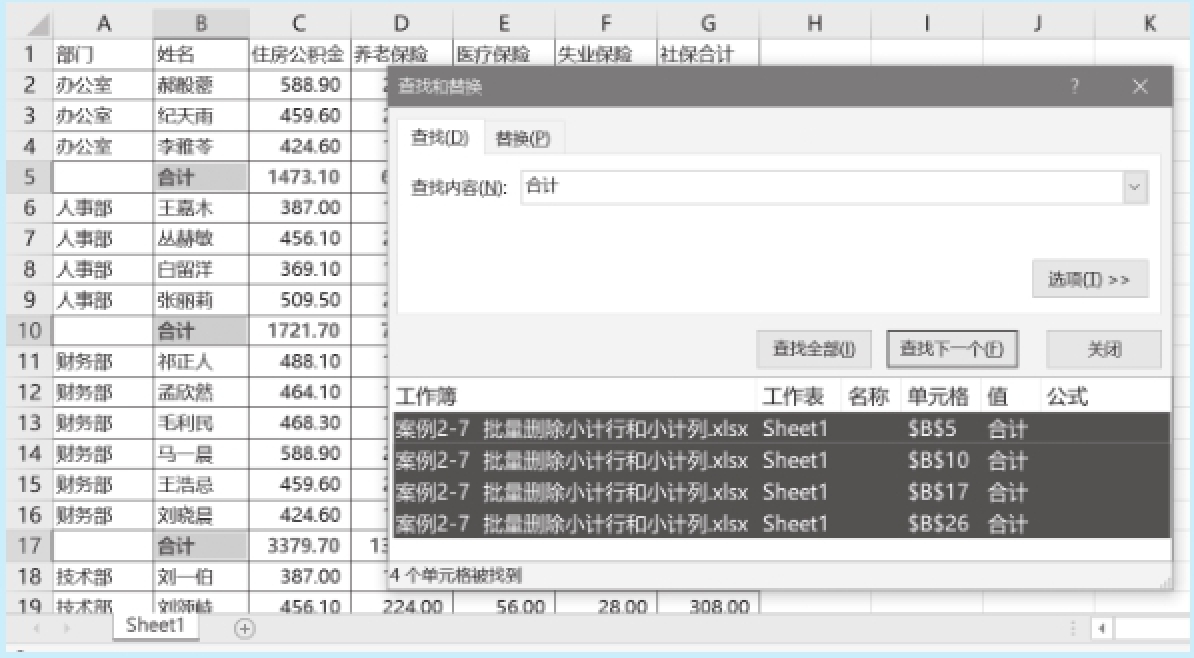Click the 关闭 button

click(x=1104, y=349)
